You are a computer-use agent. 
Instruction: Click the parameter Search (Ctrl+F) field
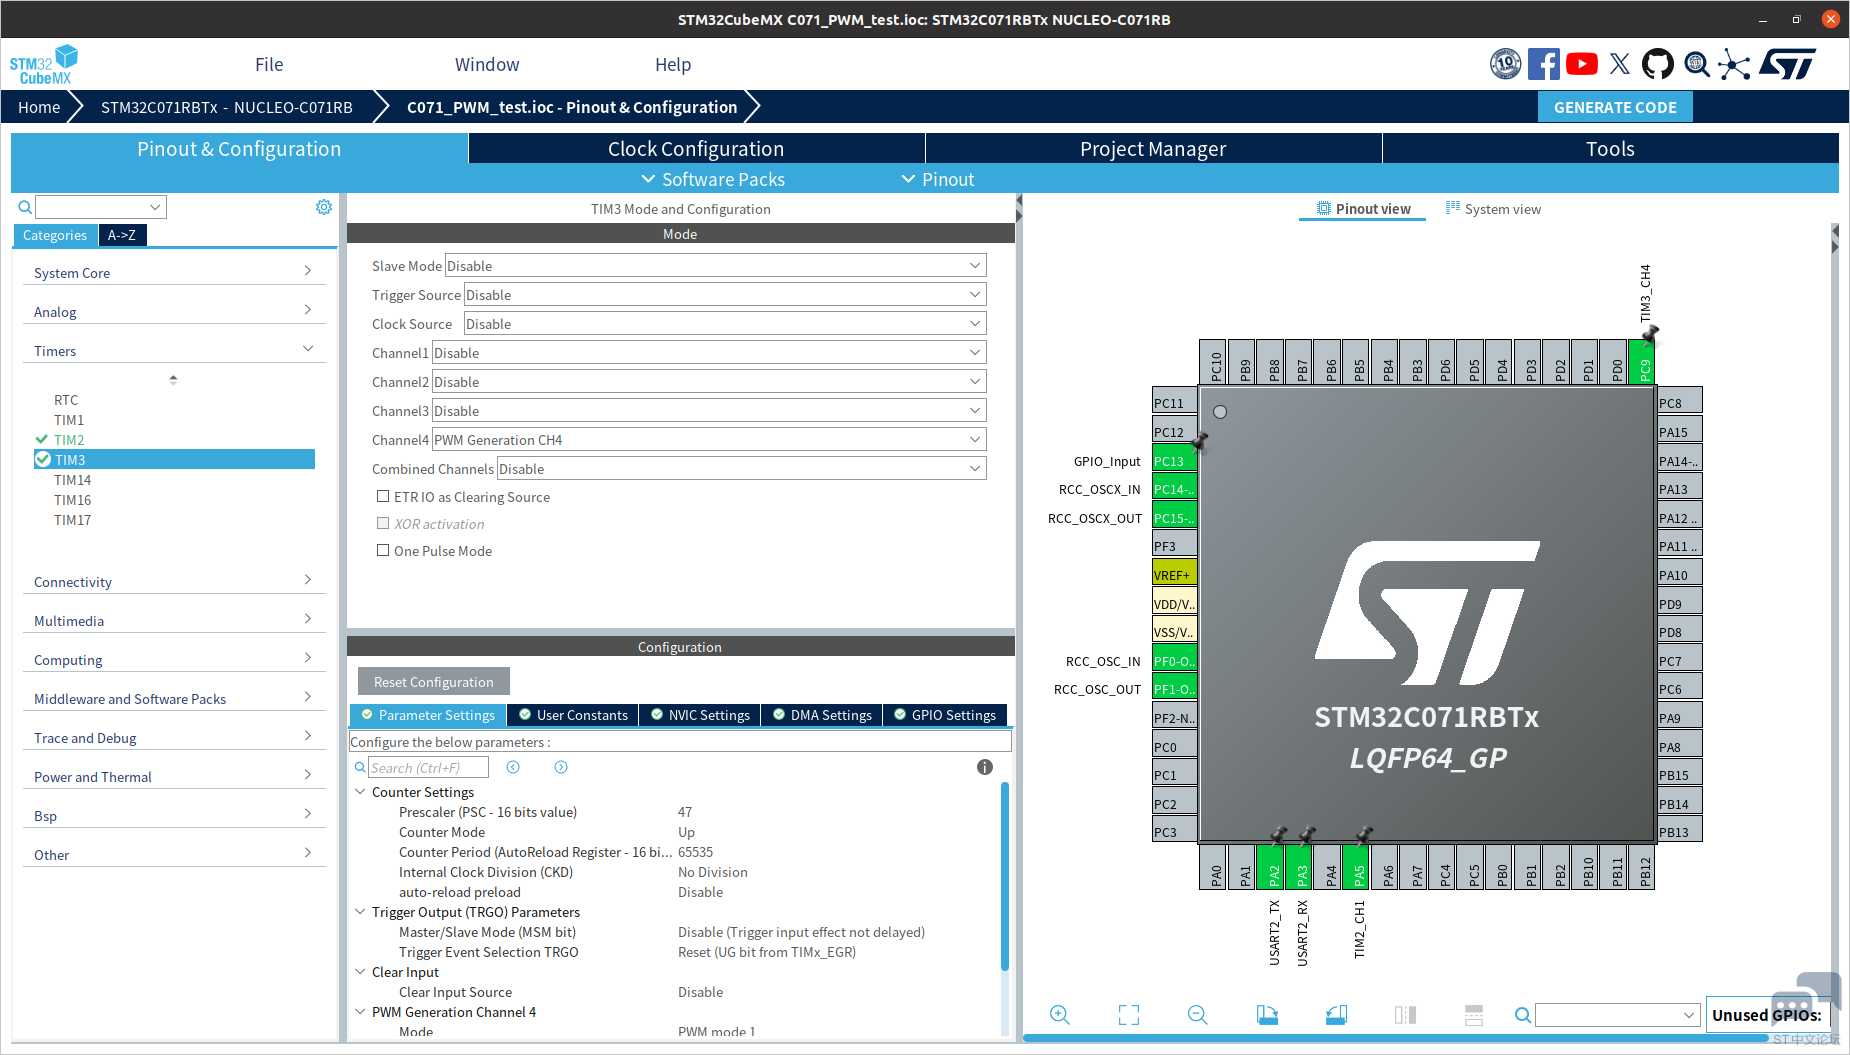click(x=428, y=767)
